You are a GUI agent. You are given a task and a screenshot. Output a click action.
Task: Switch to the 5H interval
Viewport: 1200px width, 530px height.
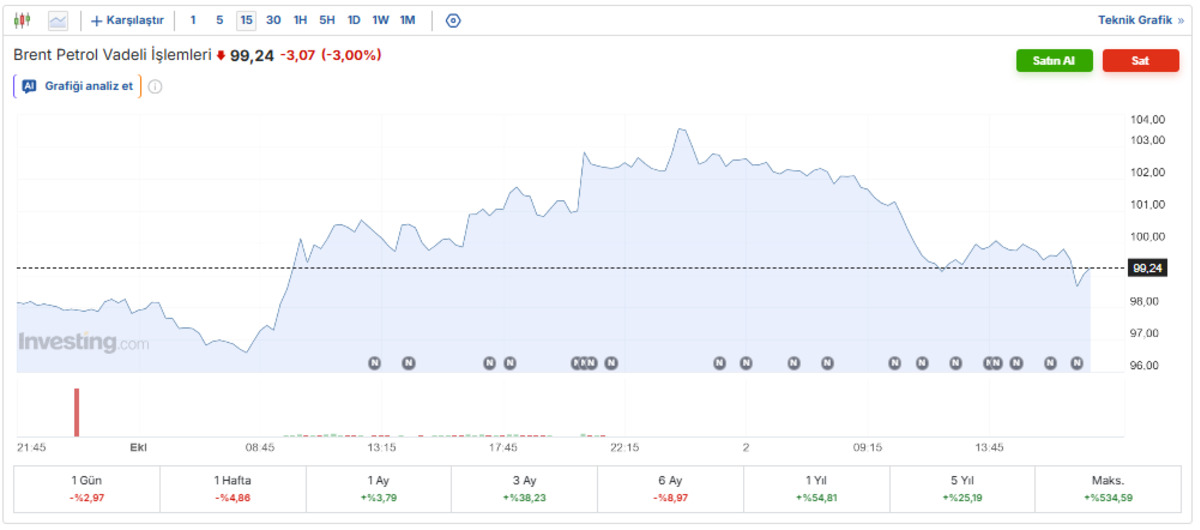327,20
